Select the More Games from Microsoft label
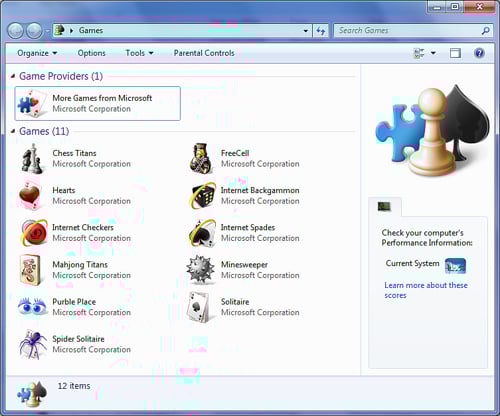 (102, 98)
